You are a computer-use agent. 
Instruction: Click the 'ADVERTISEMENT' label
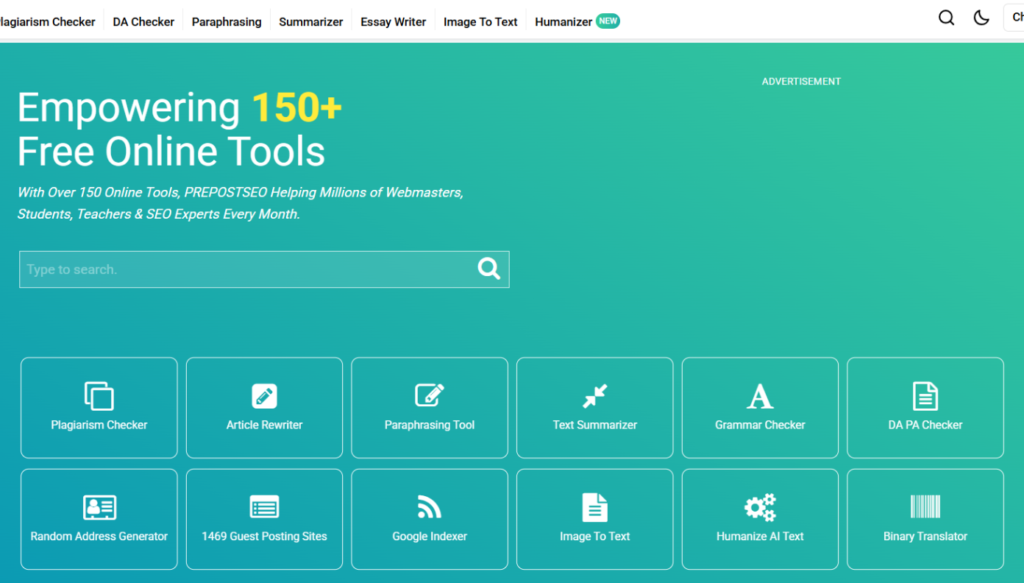[x=801, y=82]
